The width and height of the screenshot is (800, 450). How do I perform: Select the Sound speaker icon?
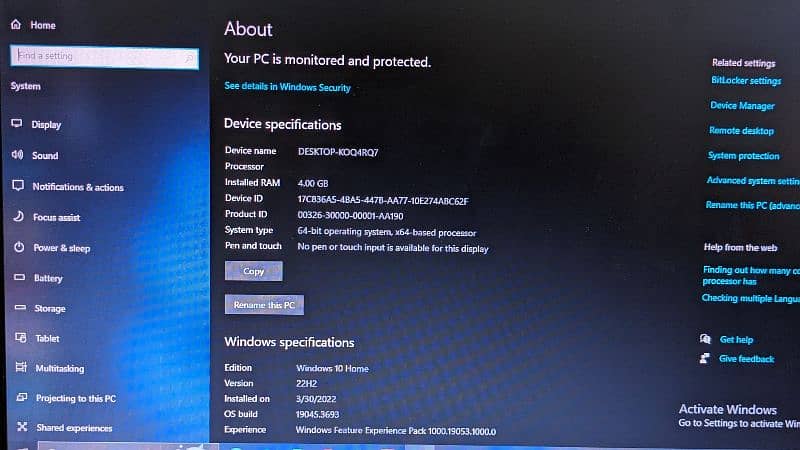(17, 155)
